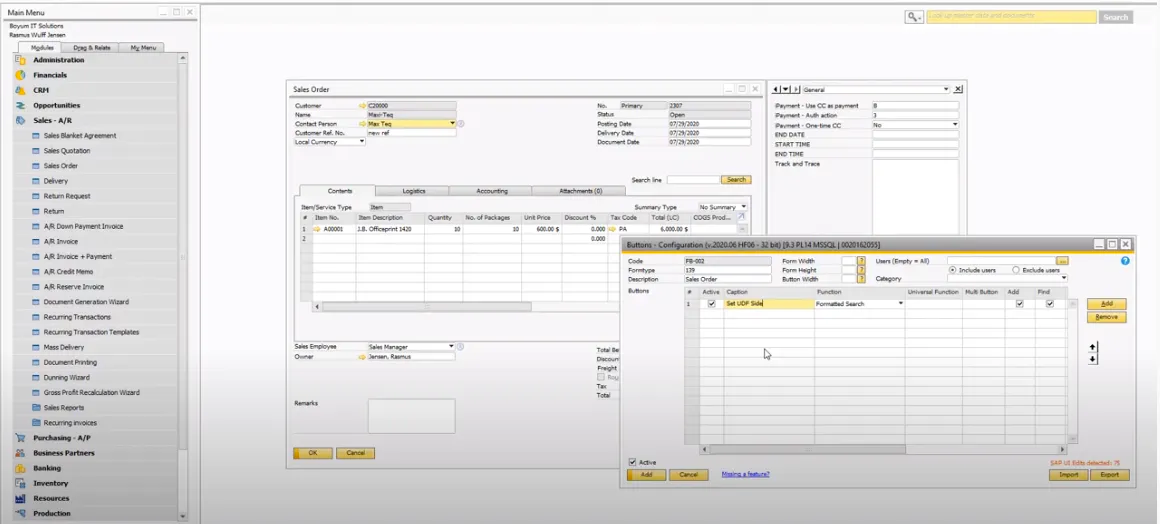Click the OK button in Sales Order
The width and height of the screenshot is (1160, 524).
313,453
